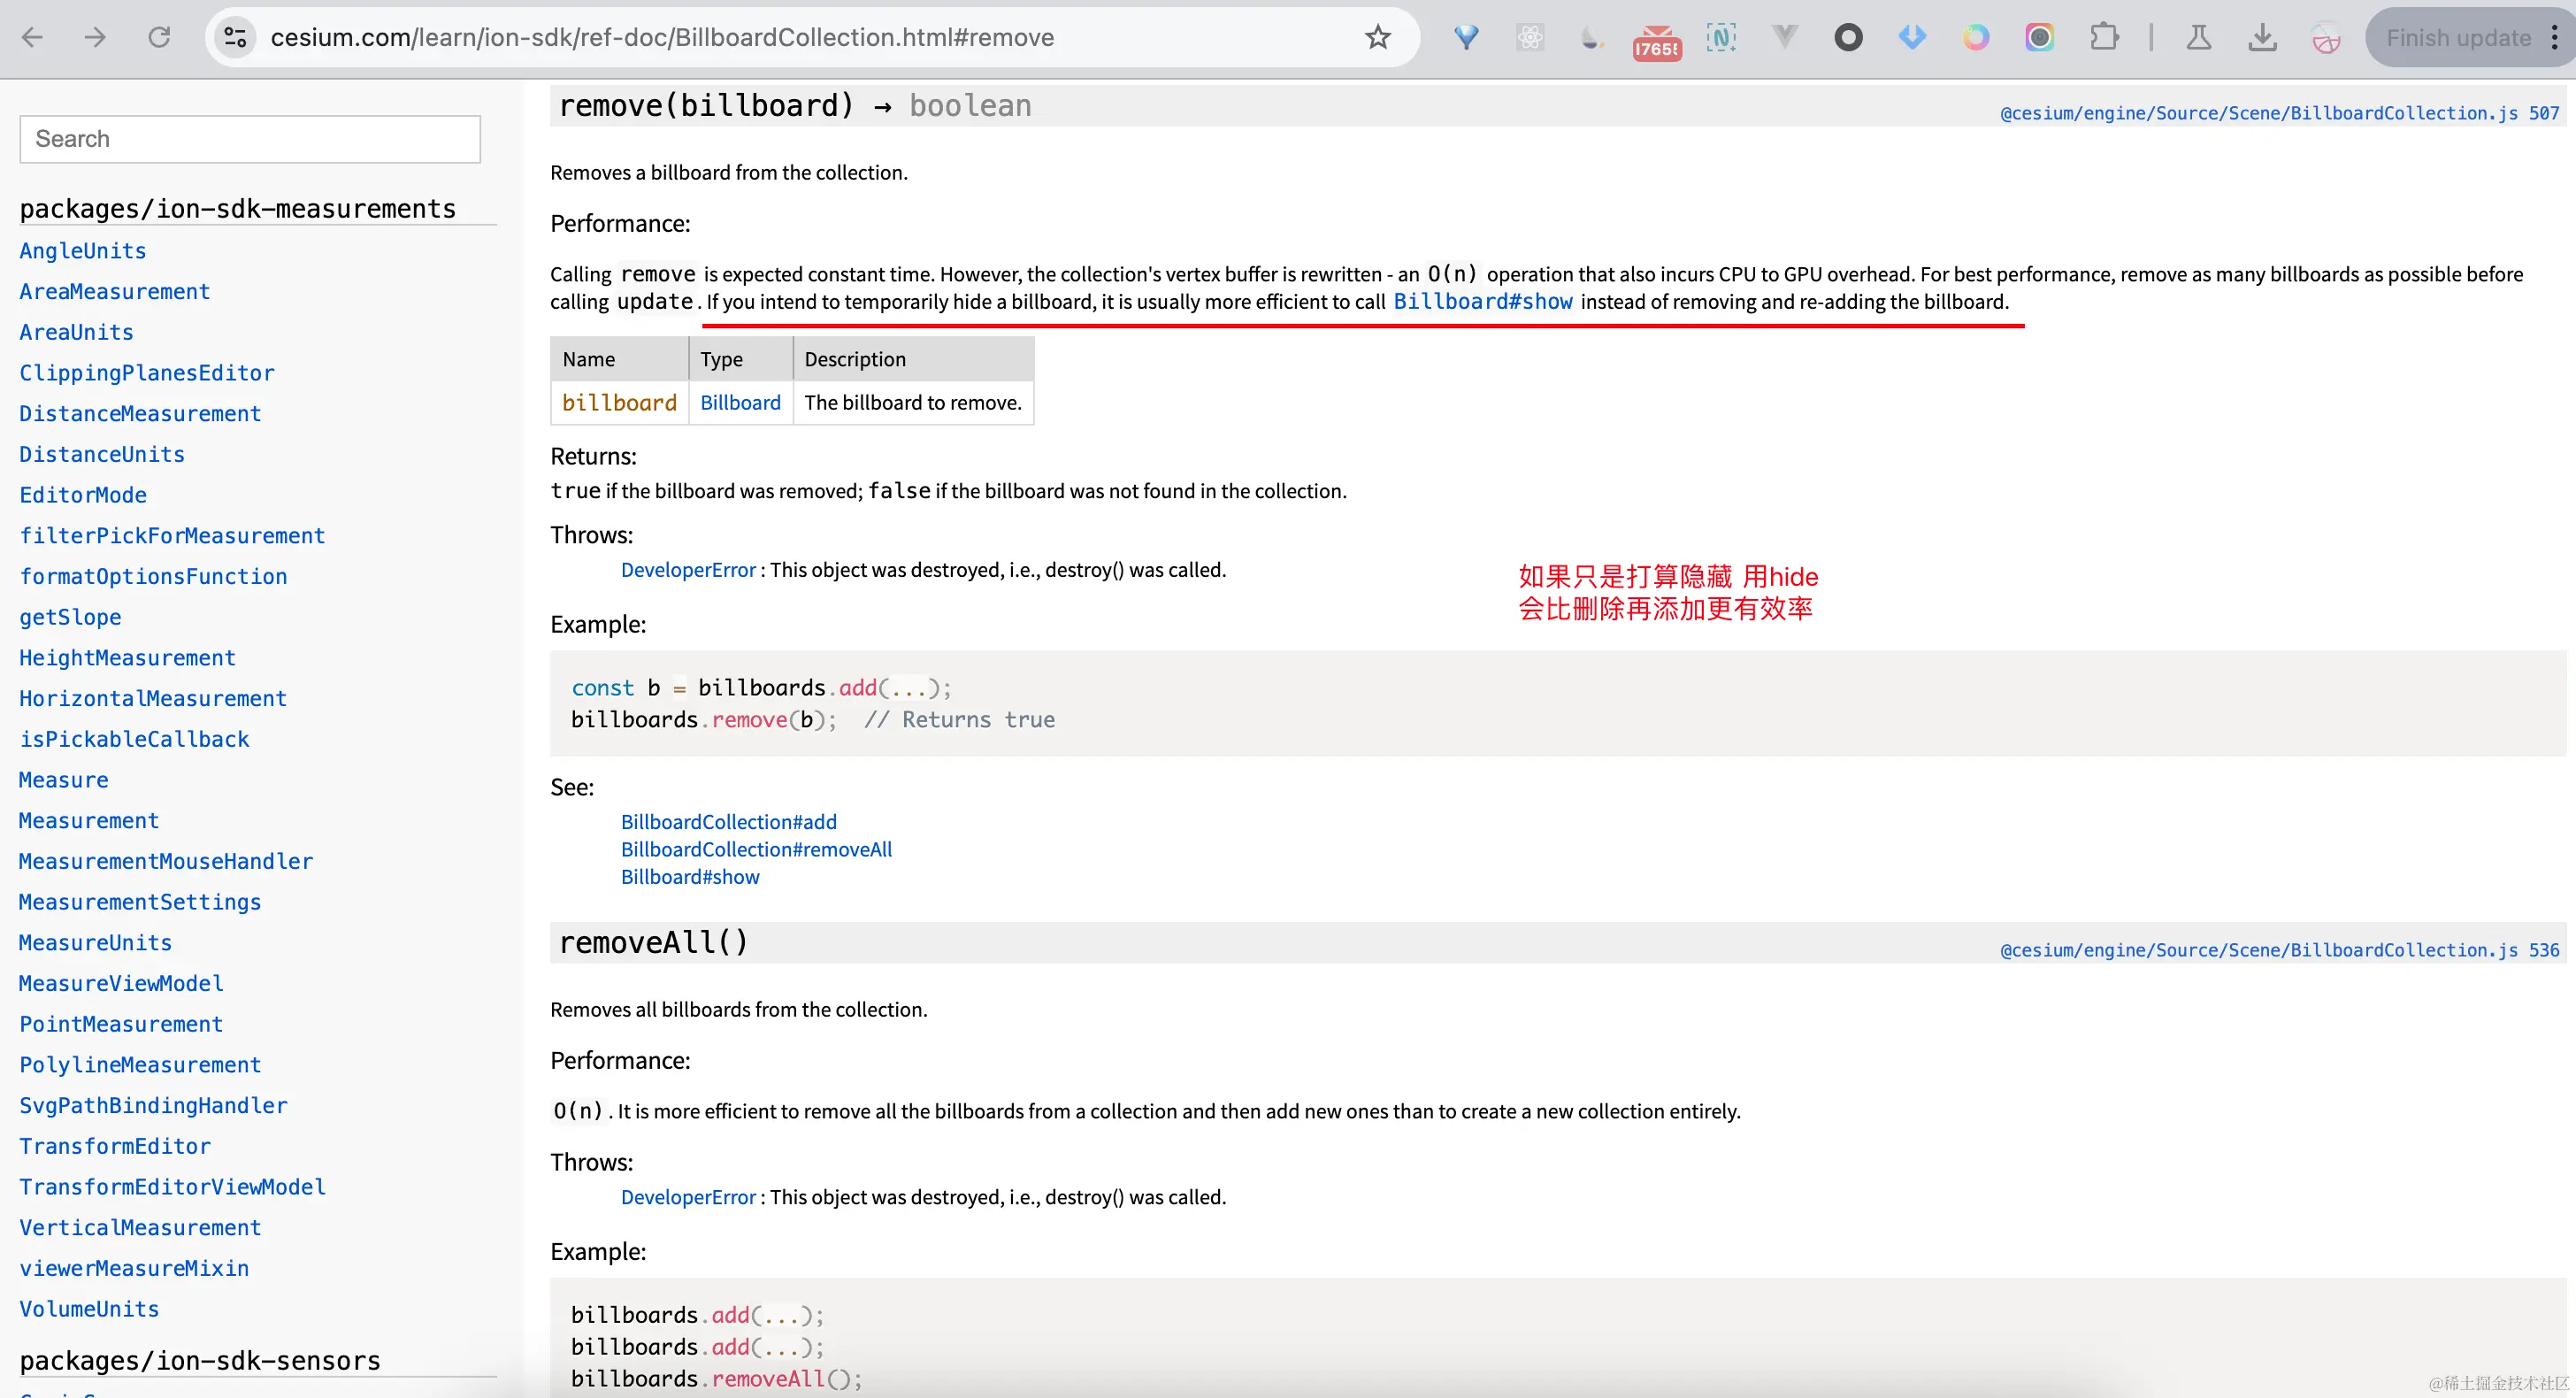This screenshot has width=2576, height=1398.
Task: Open the Chrome Labs flask icon
Action: [2199, 37]
